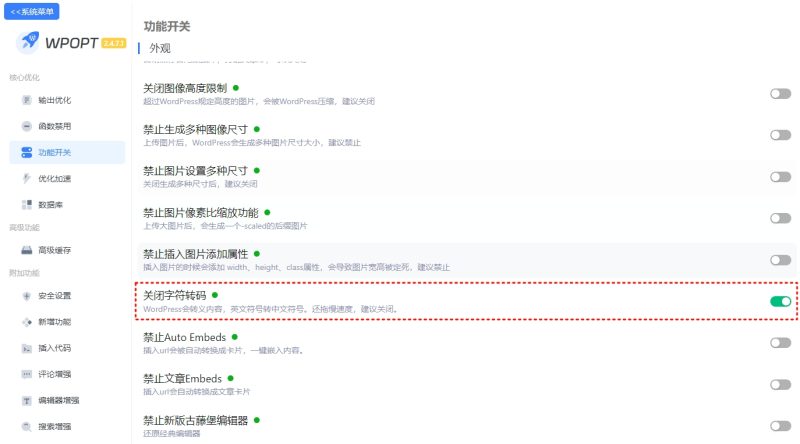Click the 禁止文章Embeds setting title
Screen dimensions: 800x444
click(182, 379)
